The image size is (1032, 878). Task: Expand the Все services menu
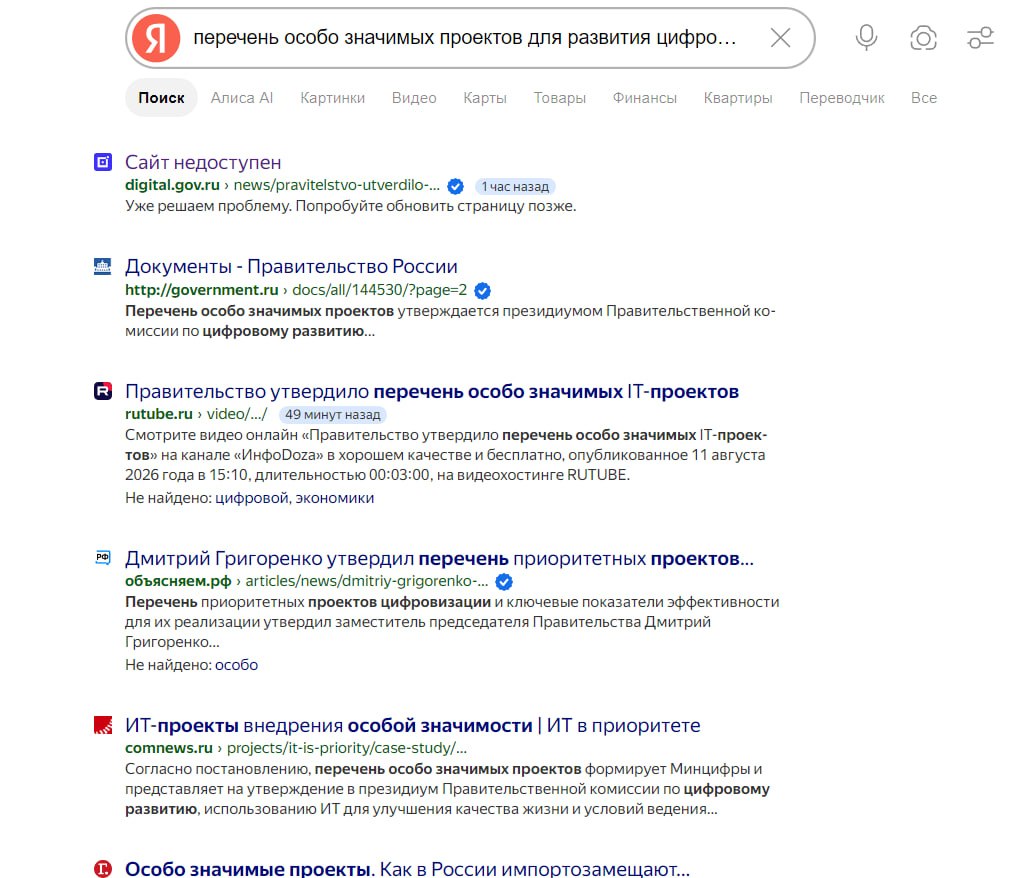coord(924,98)
